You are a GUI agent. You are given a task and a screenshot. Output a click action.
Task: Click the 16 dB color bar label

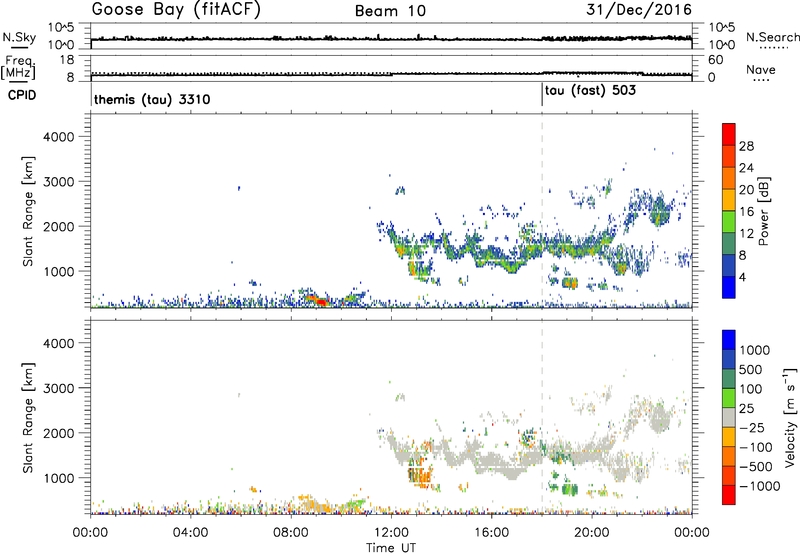coord(746,212)
